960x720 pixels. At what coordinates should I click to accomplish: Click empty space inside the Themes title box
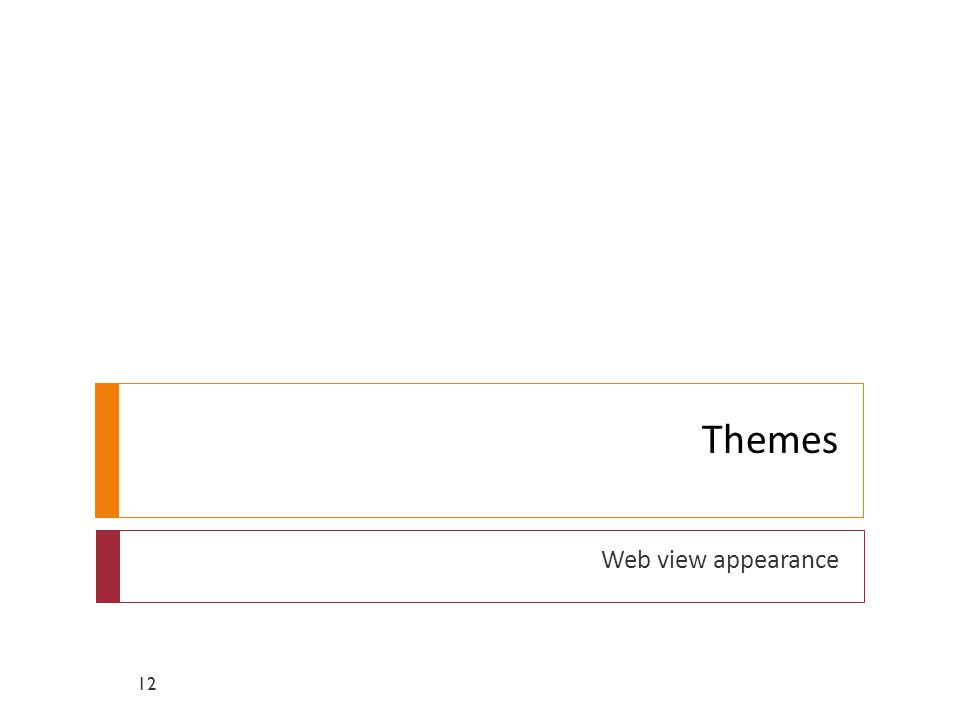tap(398, 450)
